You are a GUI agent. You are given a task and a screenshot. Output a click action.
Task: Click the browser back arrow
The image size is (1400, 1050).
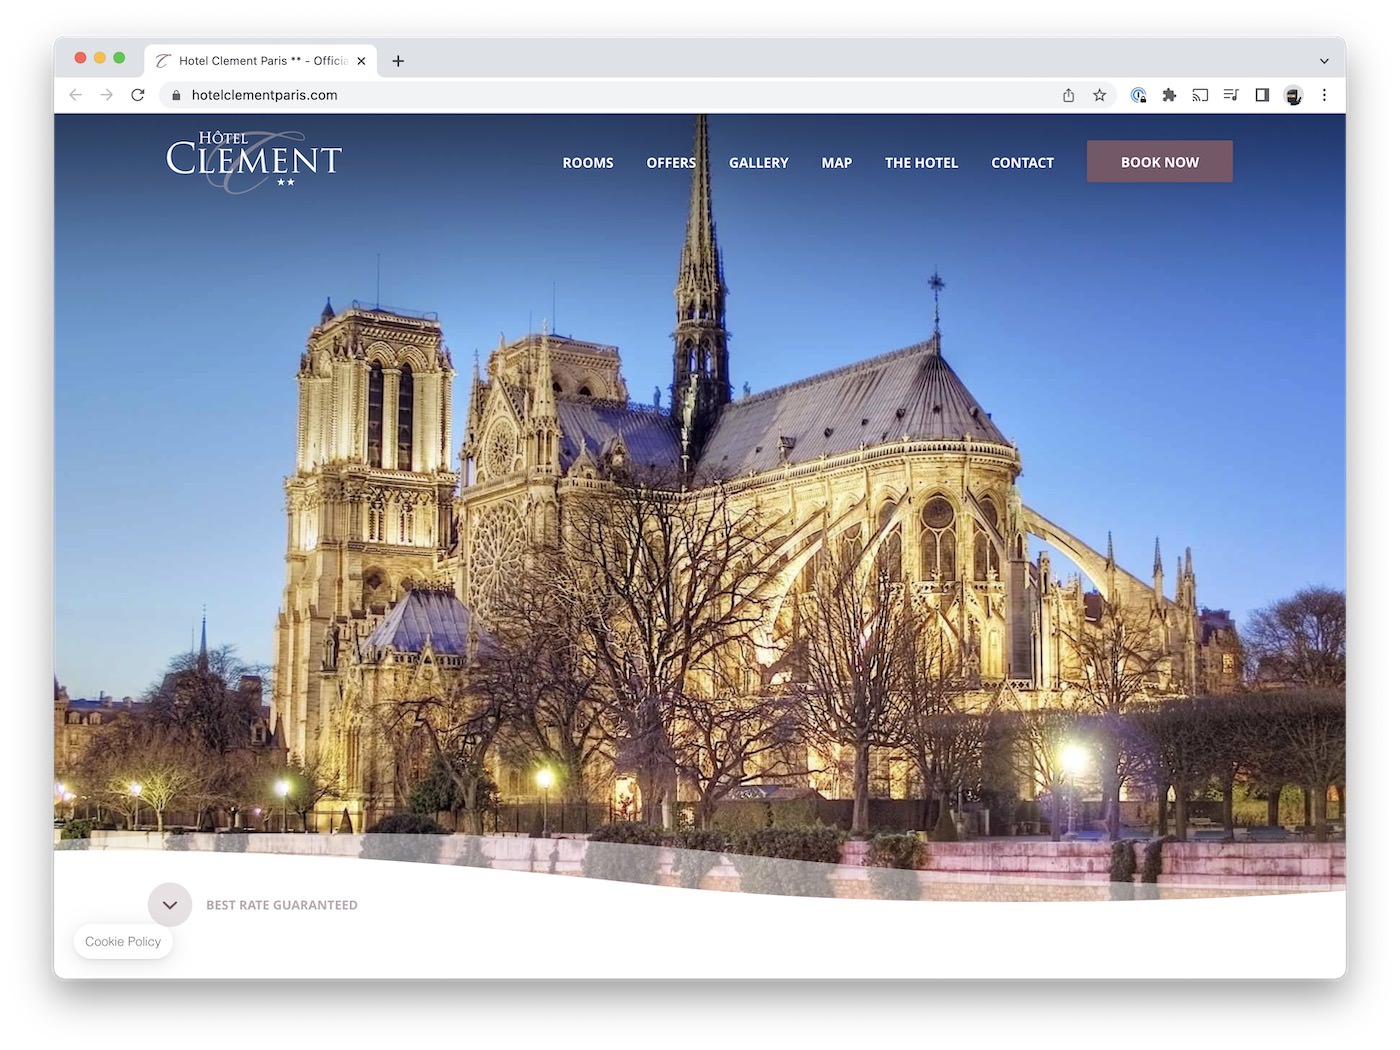click(76, 95)
